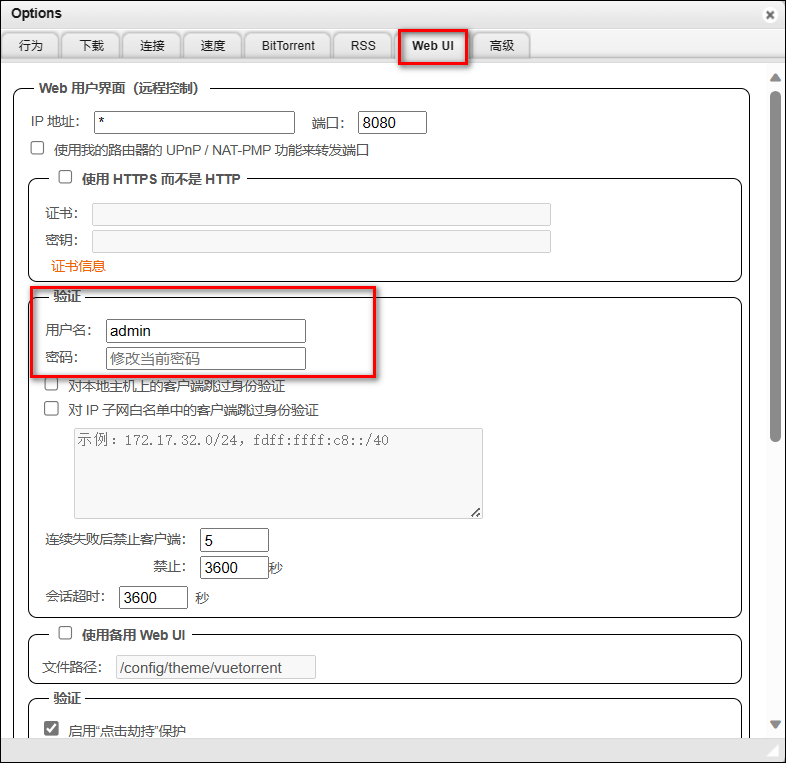786x763 pixels.
Task: Open the RSS tab
Action: point(363,46)
